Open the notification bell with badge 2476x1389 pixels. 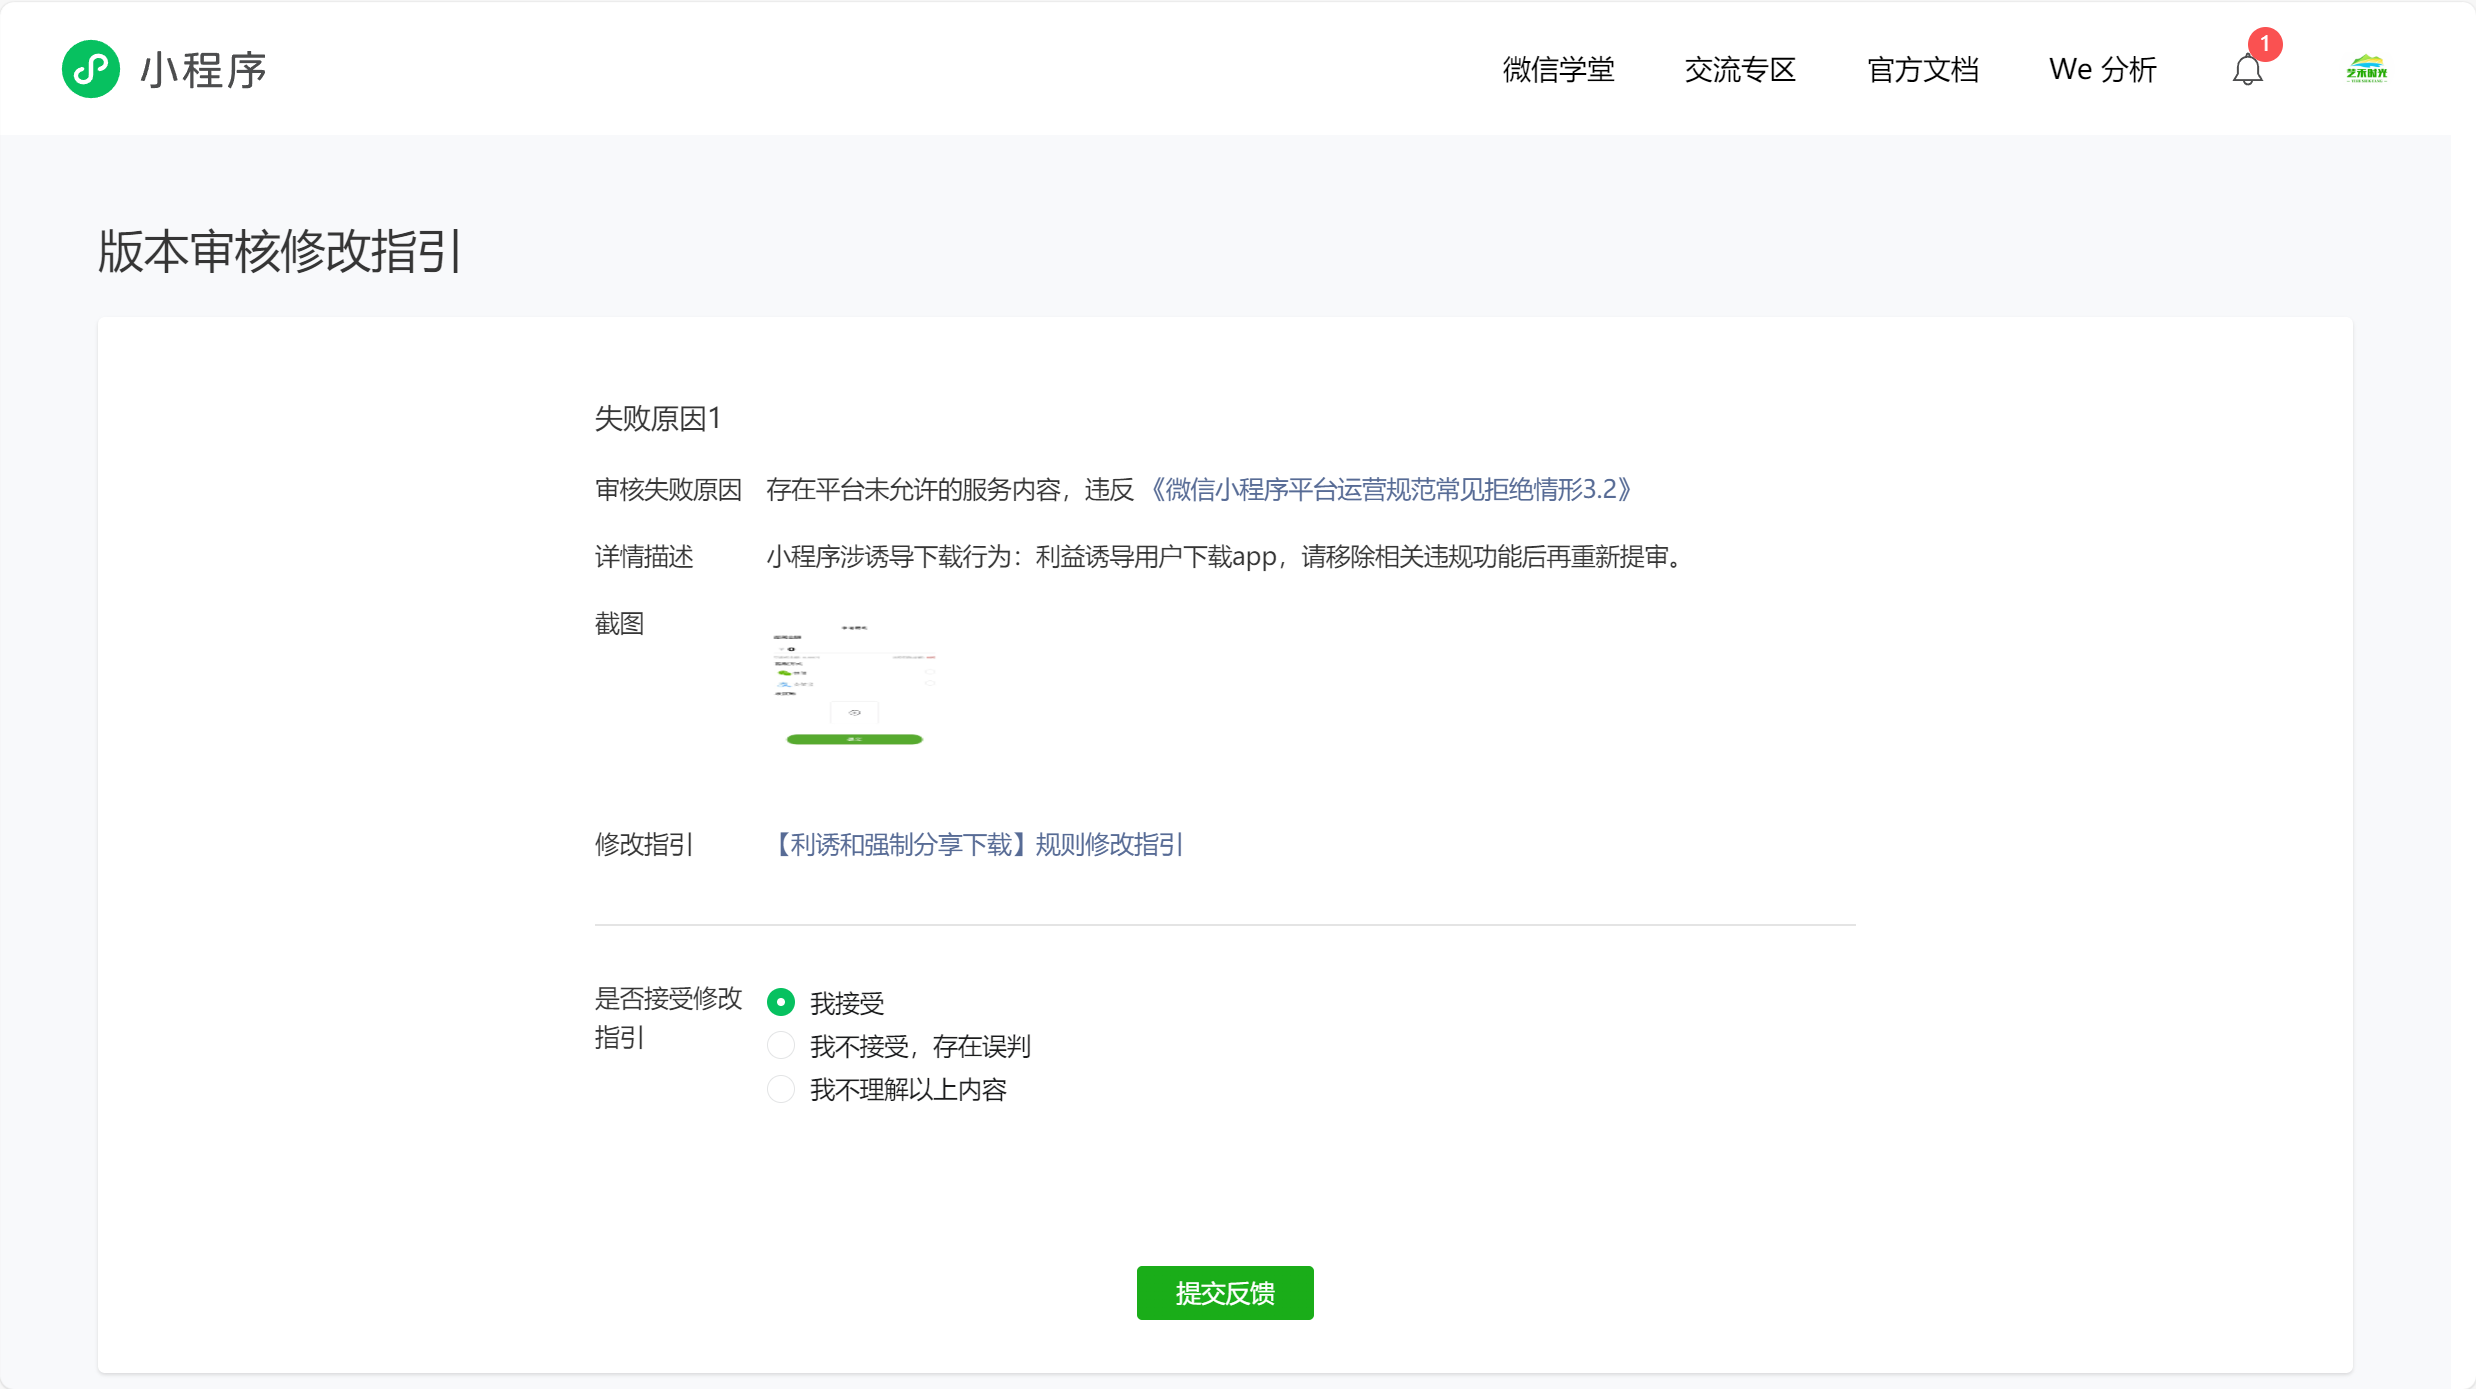coord(2248,69)
